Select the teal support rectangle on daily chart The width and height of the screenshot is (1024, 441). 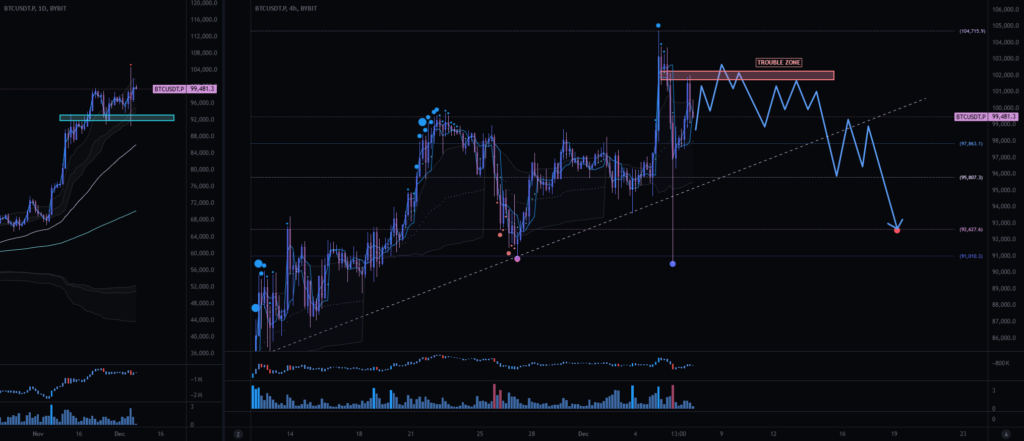[116, 118]
